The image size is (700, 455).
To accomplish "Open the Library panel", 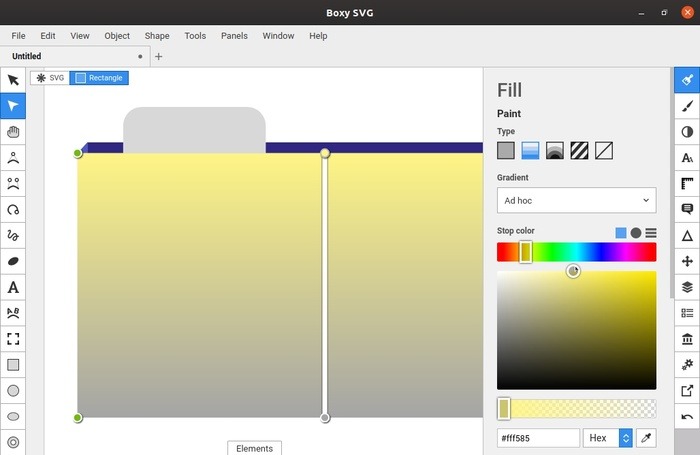I will 687,339.
